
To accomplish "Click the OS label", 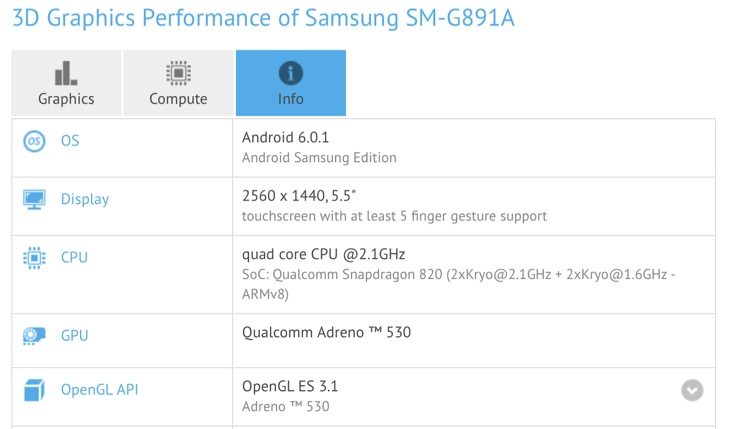I will pos(70,141).
